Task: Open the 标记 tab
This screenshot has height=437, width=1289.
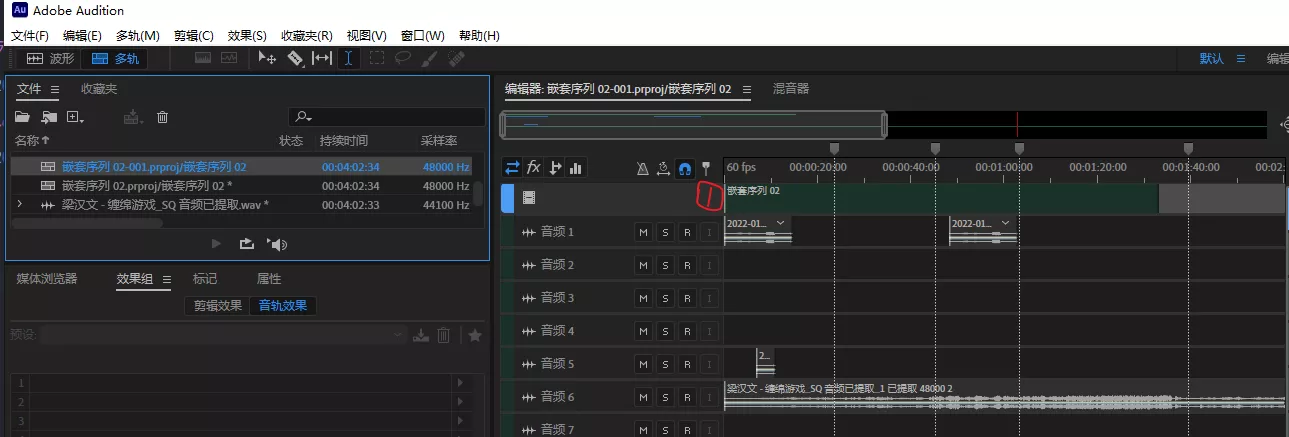Action: (x=205, y=279)
